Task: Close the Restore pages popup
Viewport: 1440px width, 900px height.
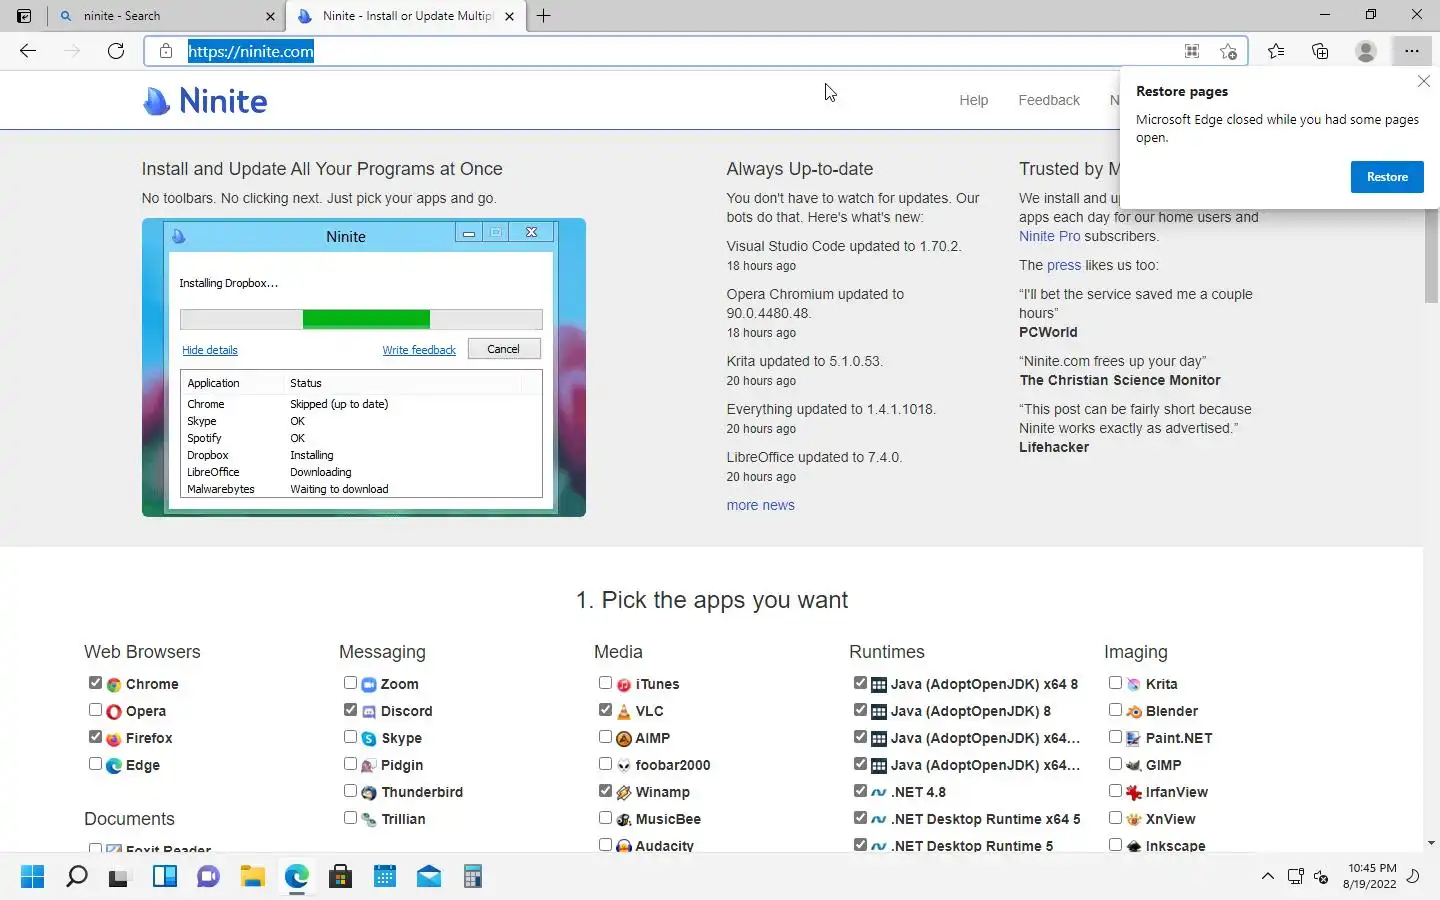Action: 1424,81
